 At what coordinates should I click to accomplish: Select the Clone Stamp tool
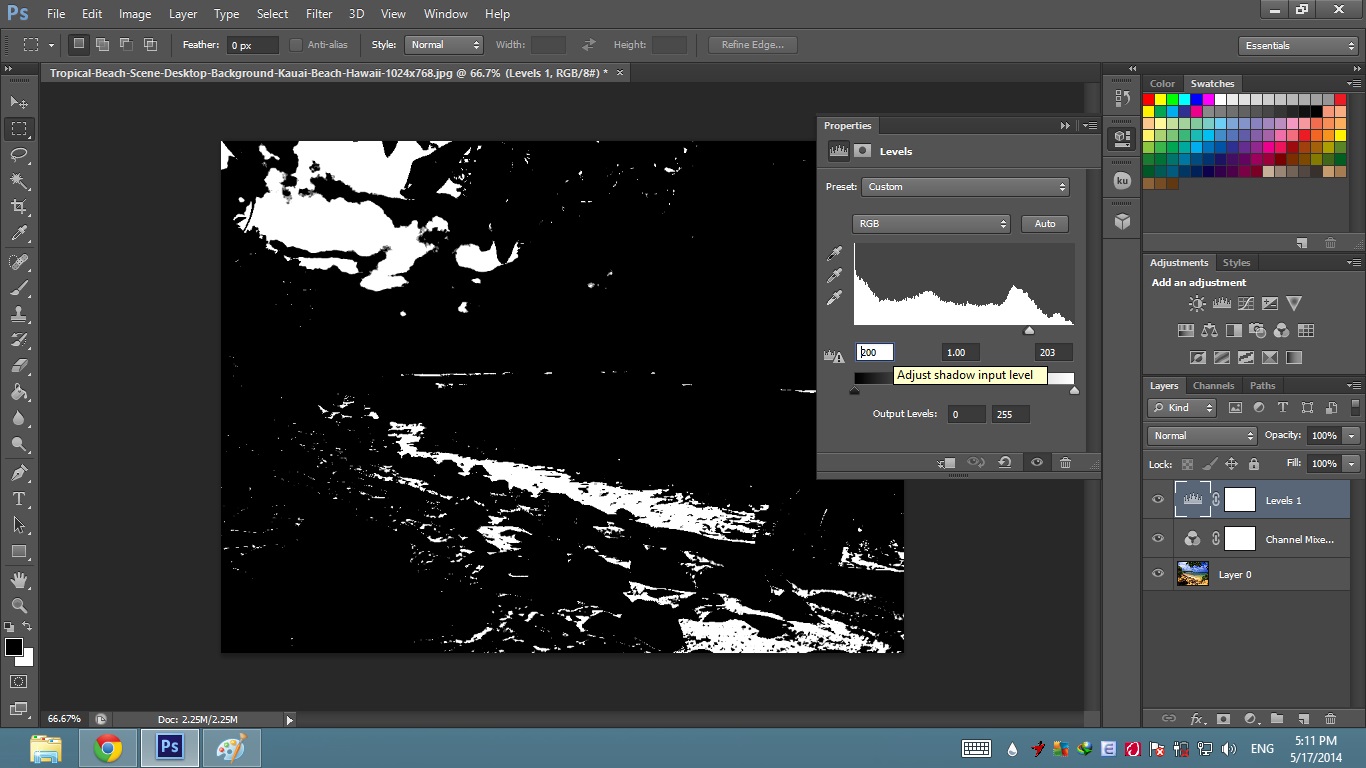[19, 313]
